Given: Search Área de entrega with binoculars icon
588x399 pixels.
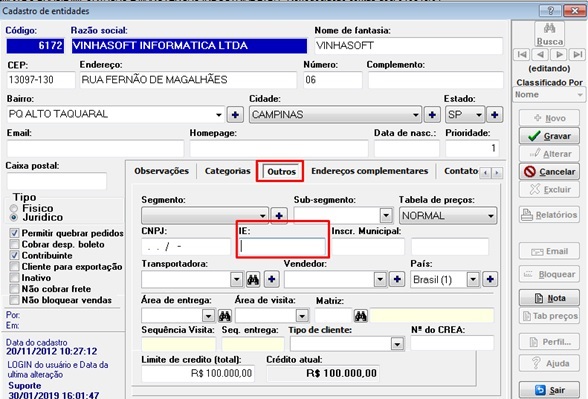Looking at the screenshot, I should (x=225, y=316).
